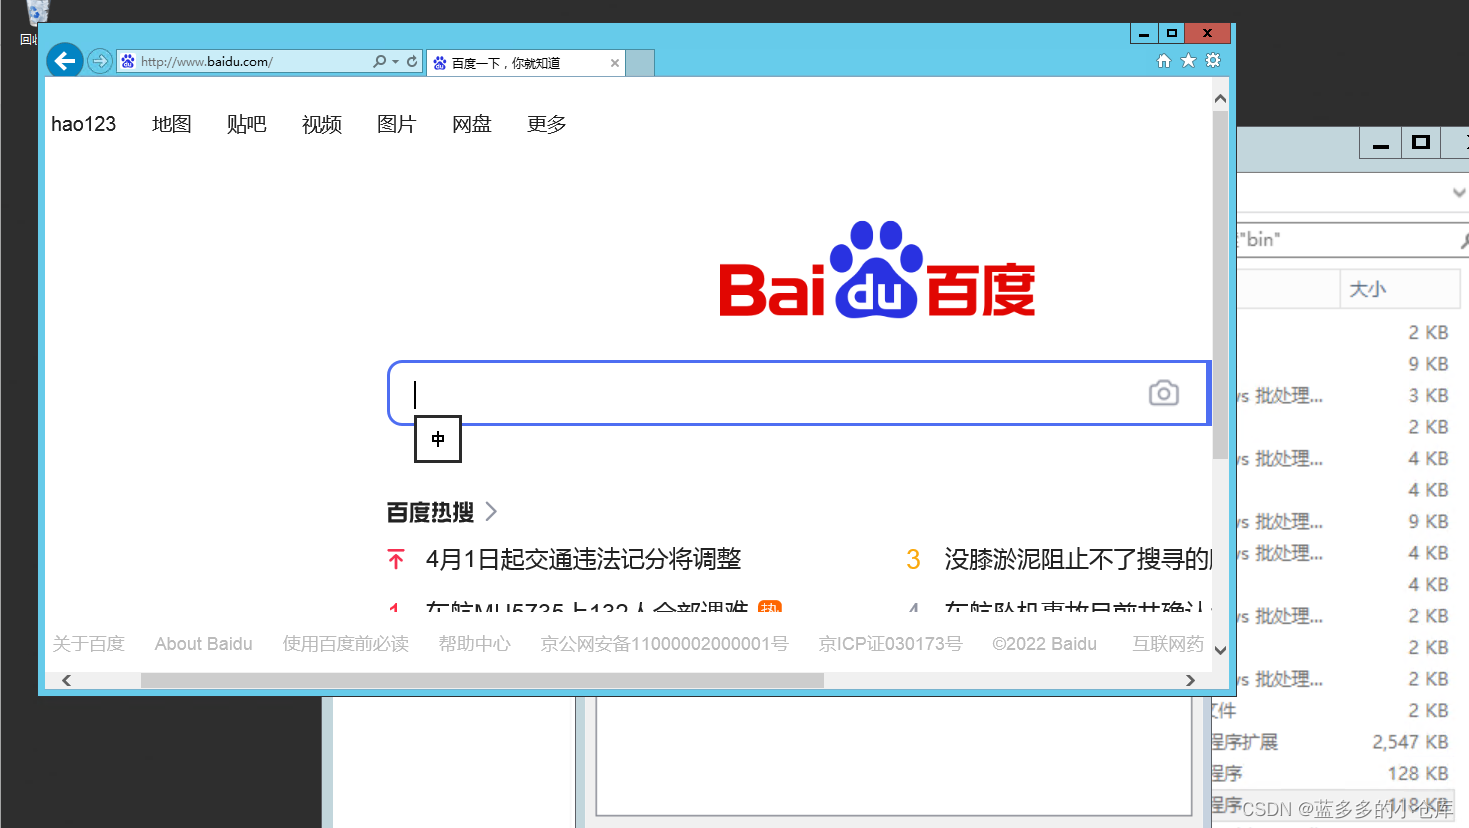
Task: Click the 大小 column header in Explorer
Action: coord(1399,289)
